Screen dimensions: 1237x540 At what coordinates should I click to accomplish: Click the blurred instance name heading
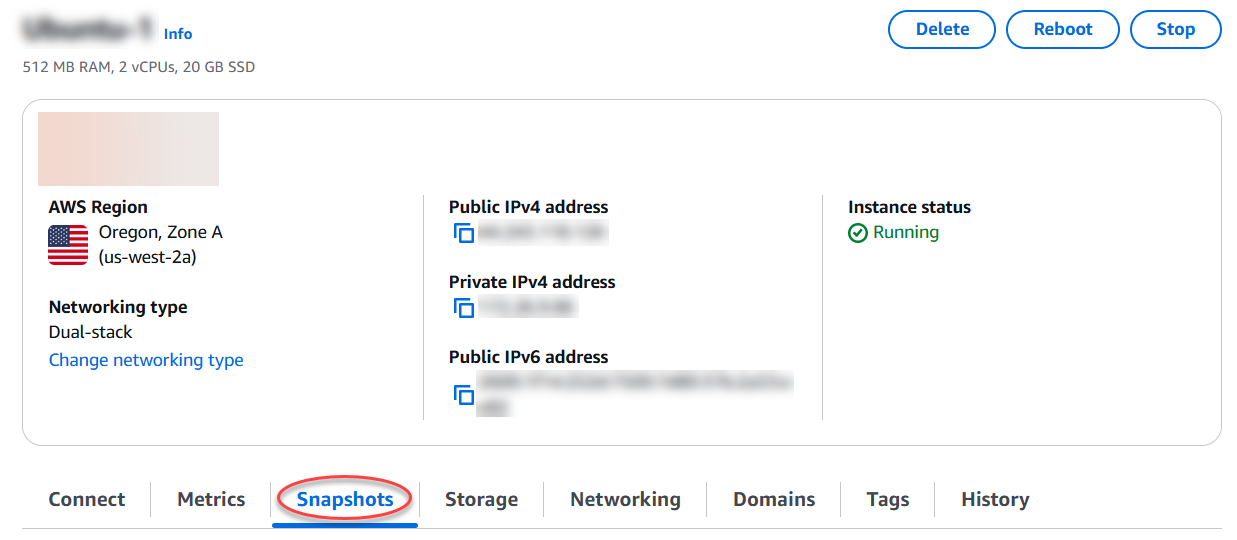click(88, 29)
